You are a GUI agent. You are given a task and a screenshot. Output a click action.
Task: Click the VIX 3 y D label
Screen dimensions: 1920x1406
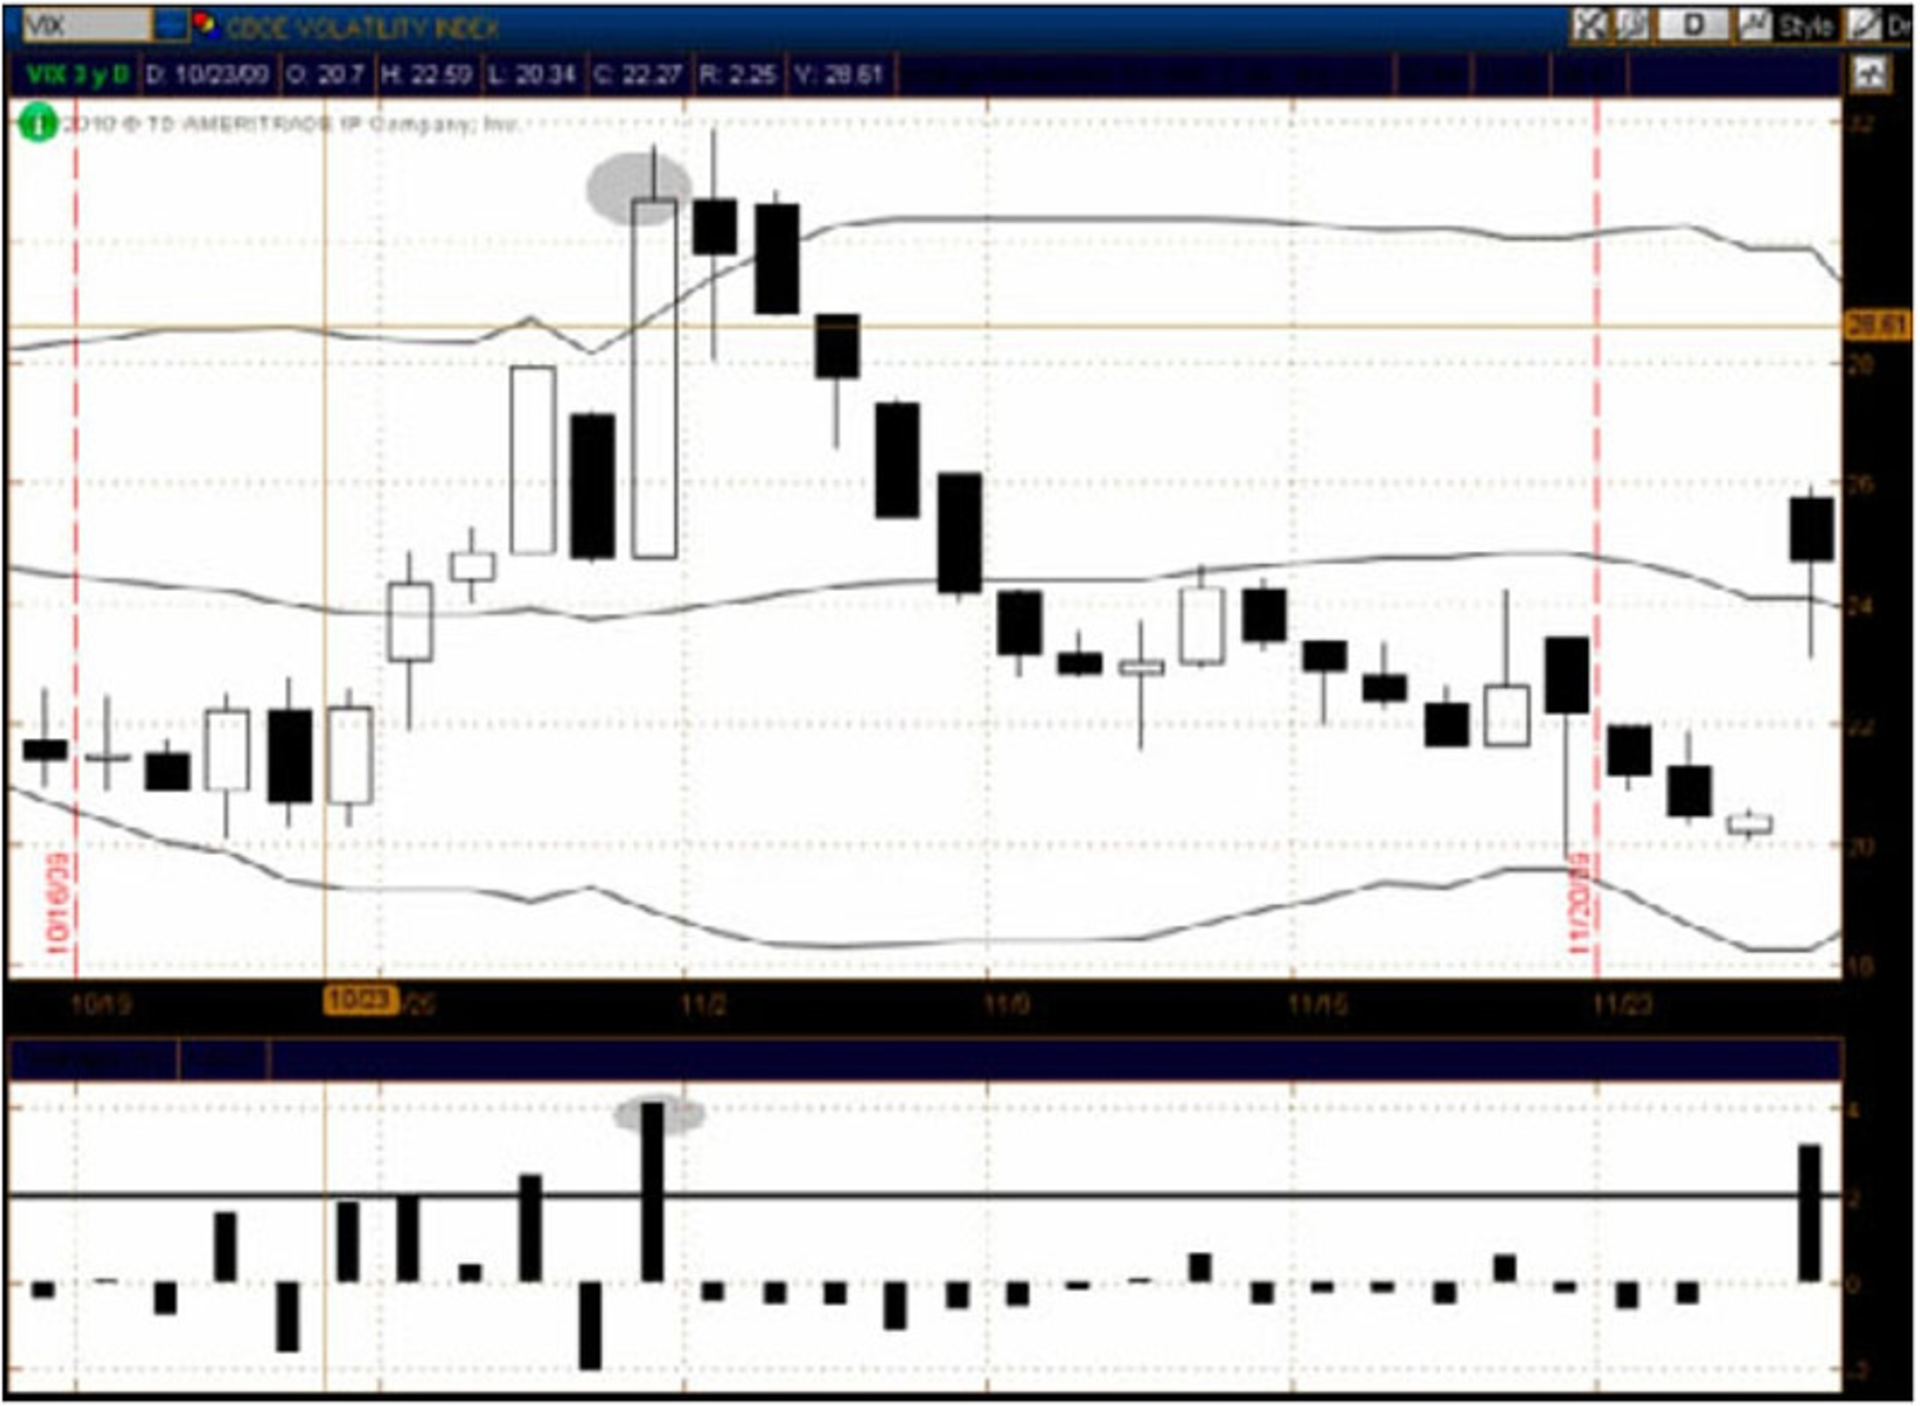tap(77, 75)
